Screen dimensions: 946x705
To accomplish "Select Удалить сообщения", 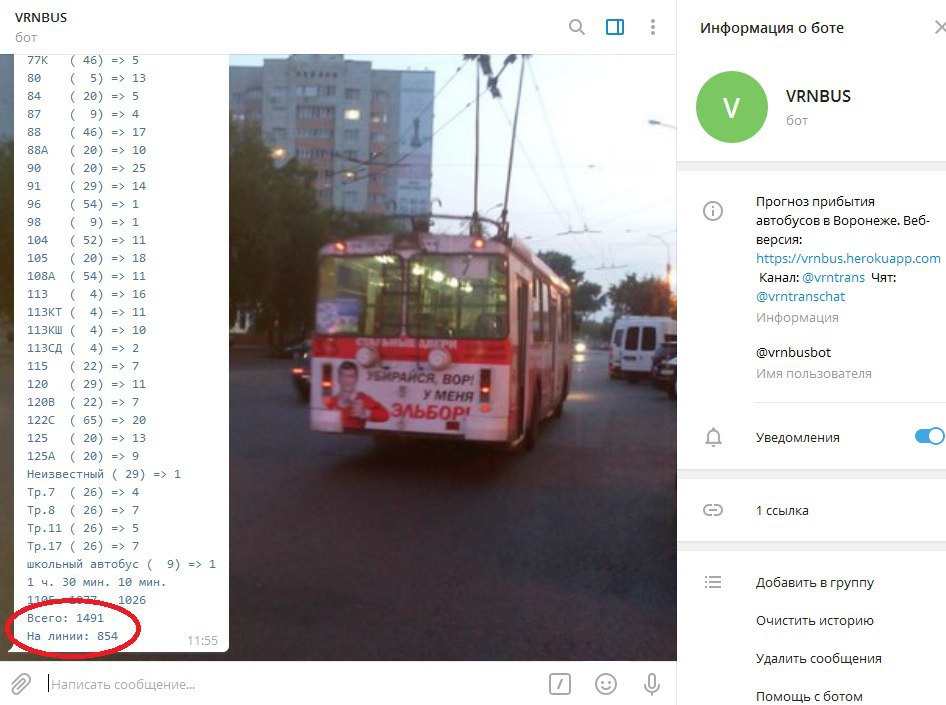I will tap(819, 659).
